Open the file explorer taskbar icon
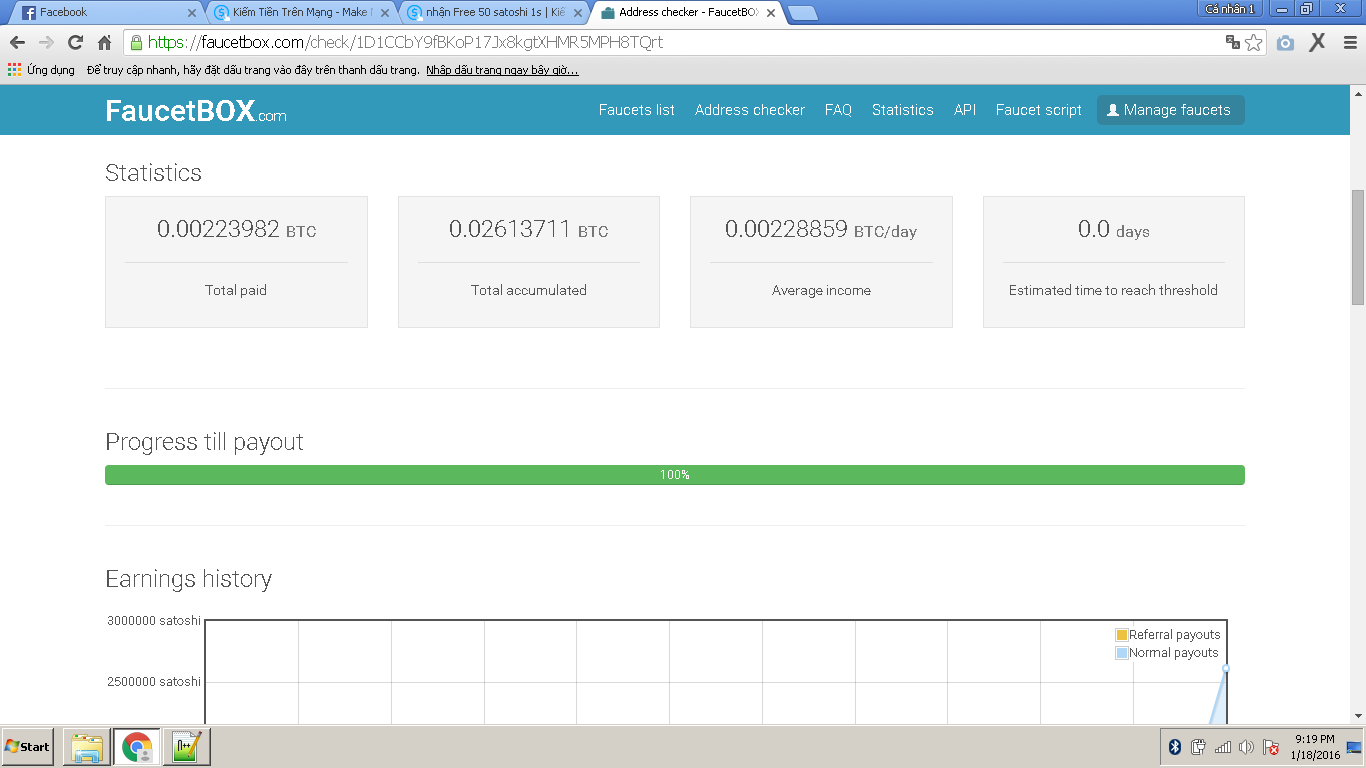The width and height of the screenshot is (1366, 768). click(x=87, y=747)
